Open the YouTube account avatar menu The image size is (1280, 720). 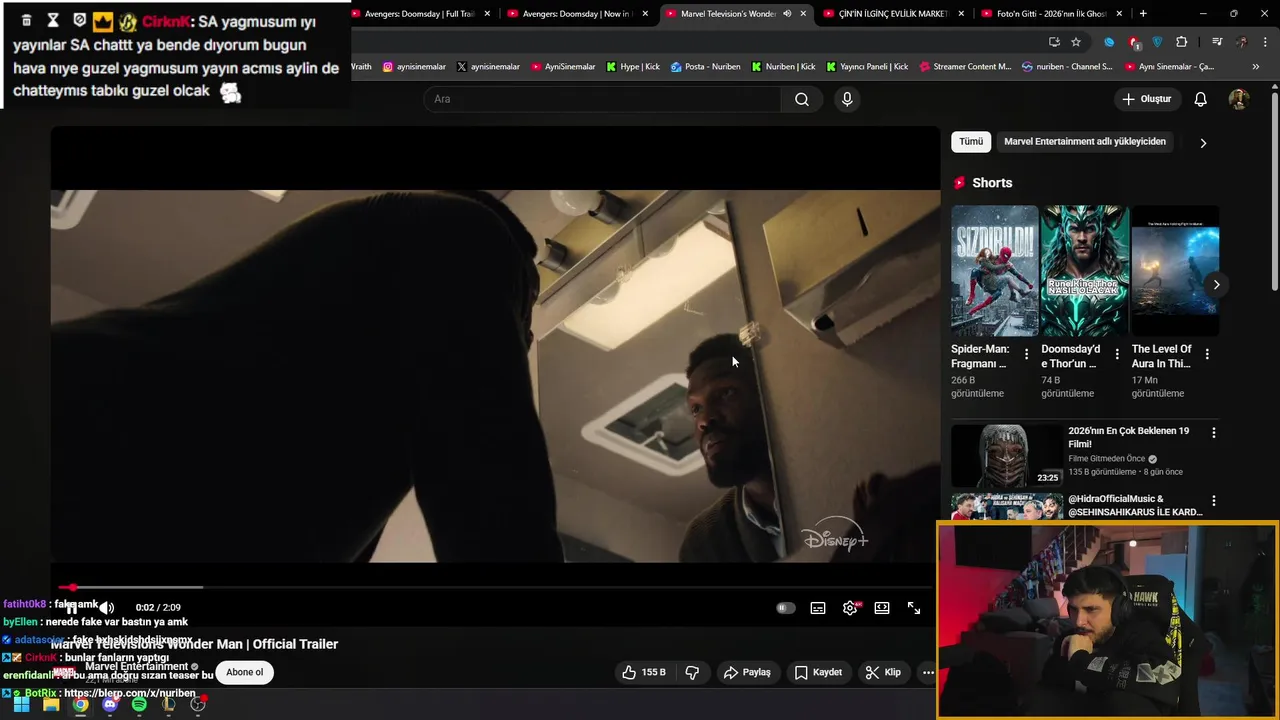coord(1238,99)
